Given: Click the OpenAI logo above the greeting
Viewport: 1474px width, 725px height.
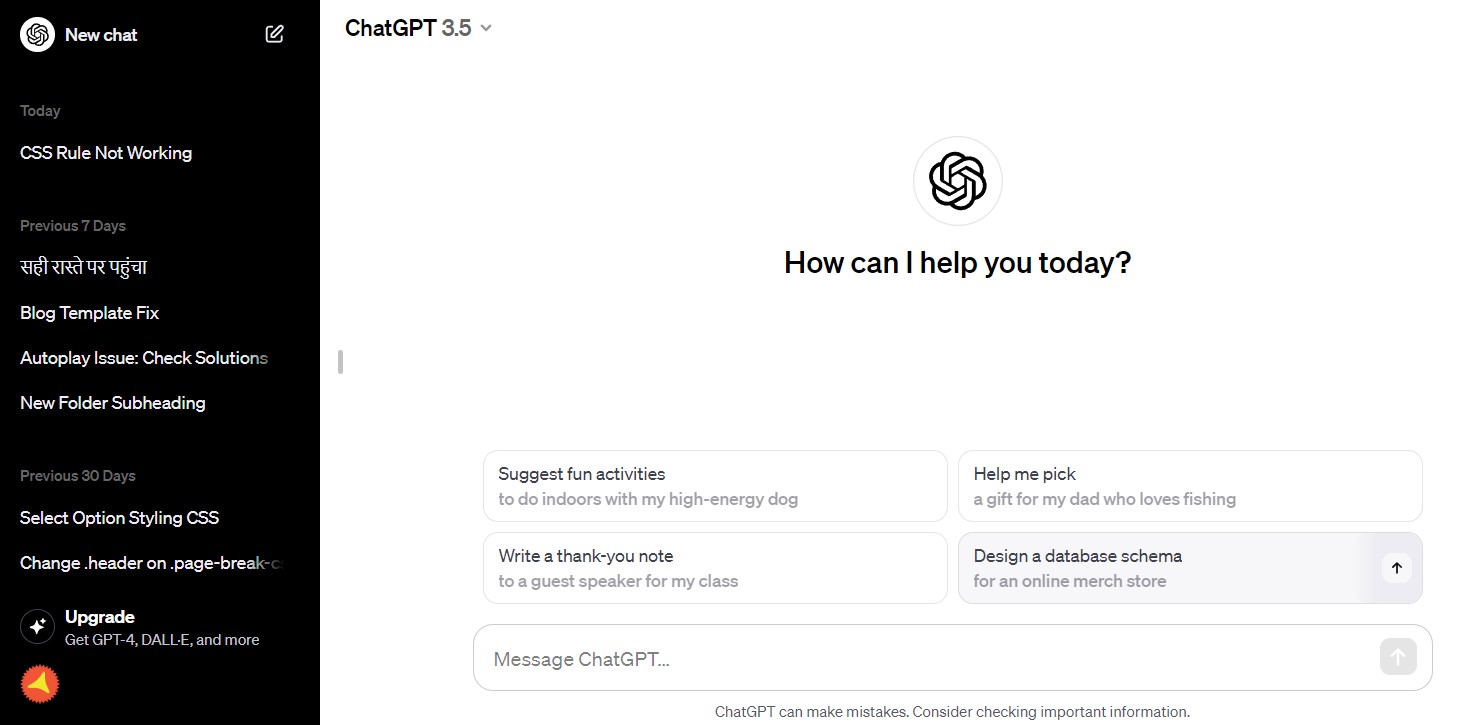Looking at the screenshot, I should click(956, 180).
